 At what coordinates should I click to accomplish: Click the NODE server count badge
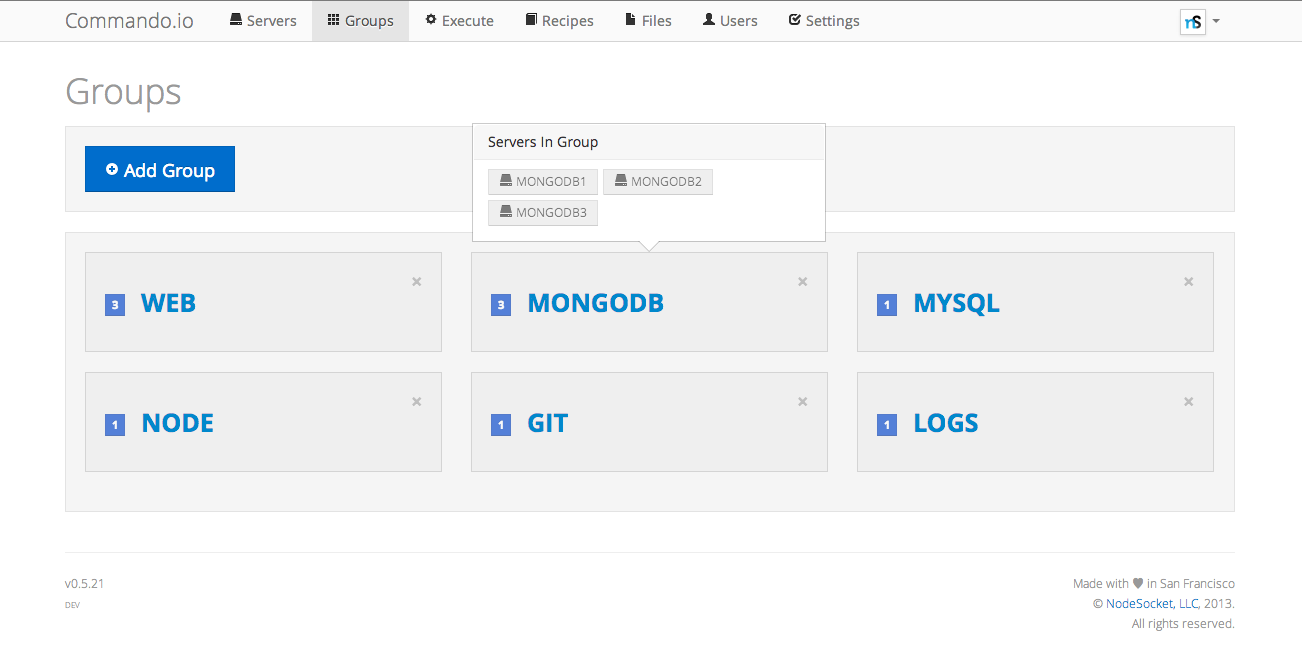[115, 425]
